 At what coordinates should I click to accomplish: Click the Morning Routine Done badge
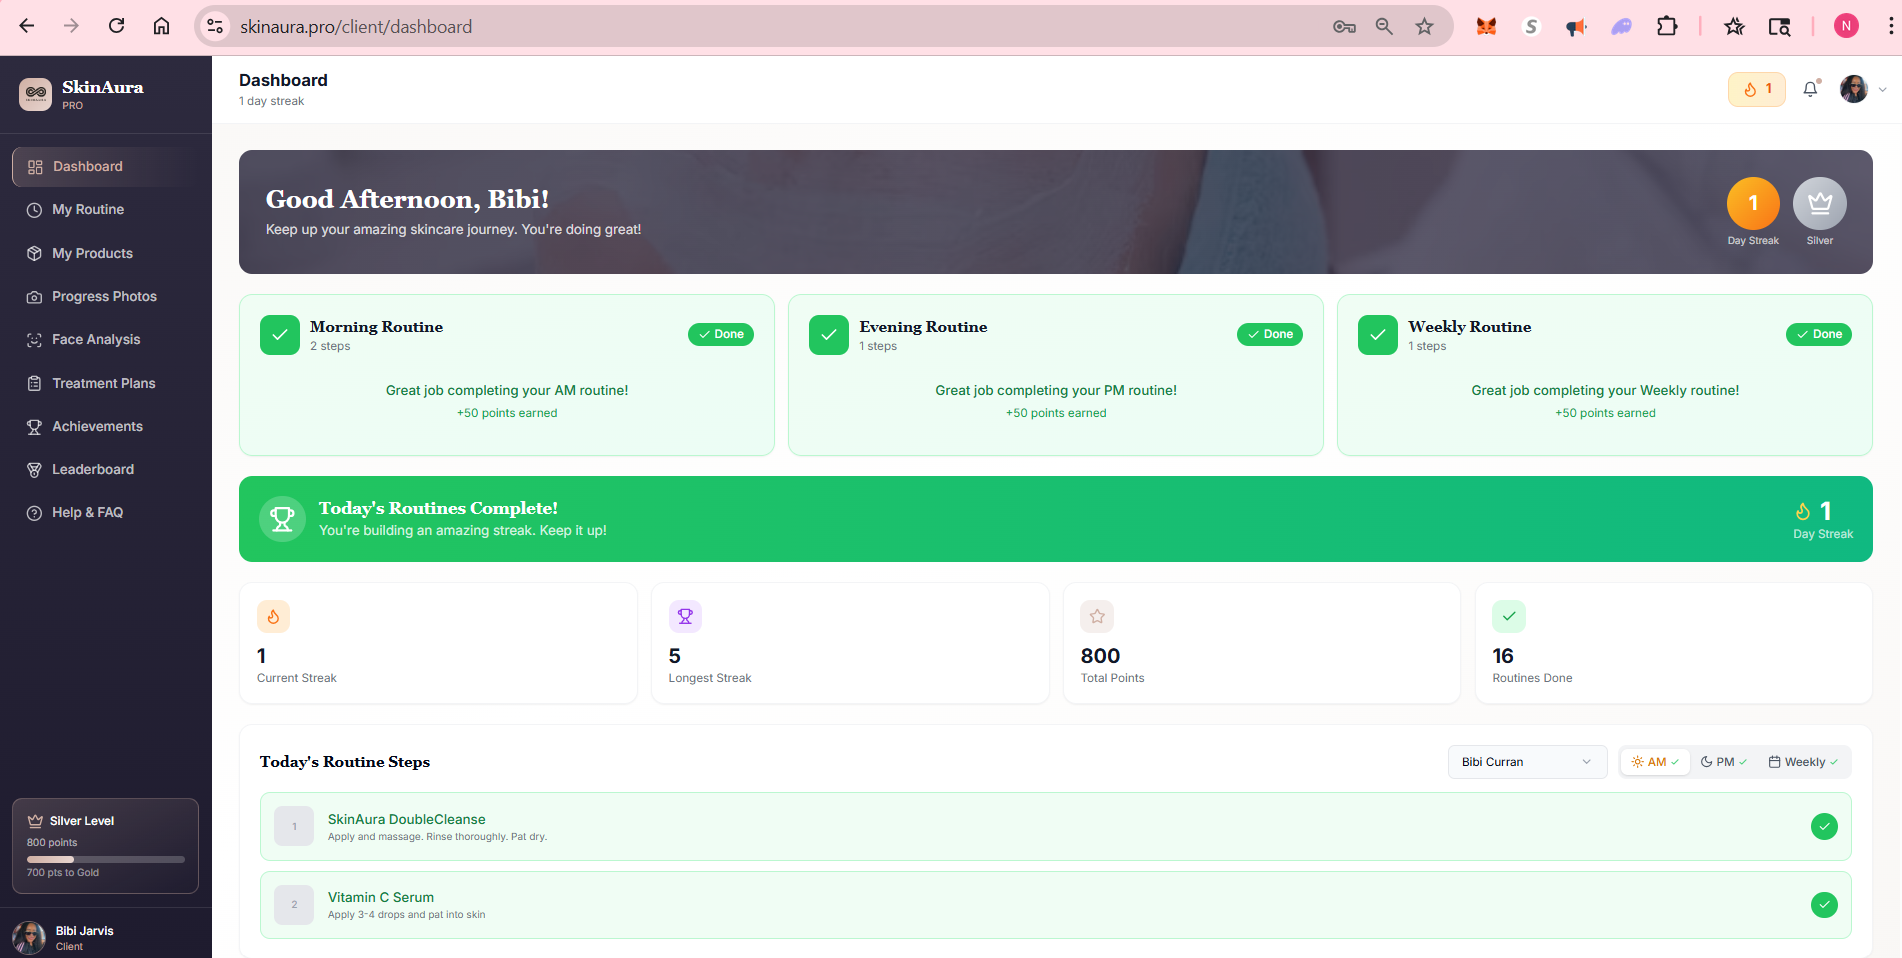tap(720, 334)
